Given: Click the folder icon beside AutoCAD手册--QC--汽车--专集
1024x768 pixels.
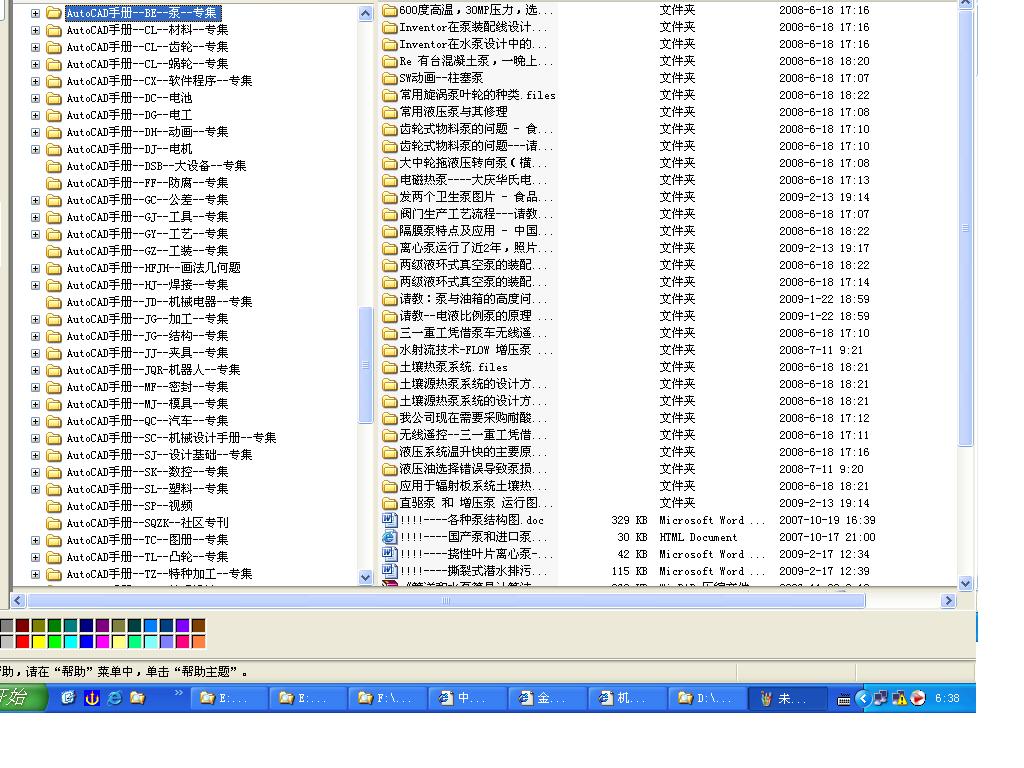Looking at the screenshot, I should (x=54, y=421).
